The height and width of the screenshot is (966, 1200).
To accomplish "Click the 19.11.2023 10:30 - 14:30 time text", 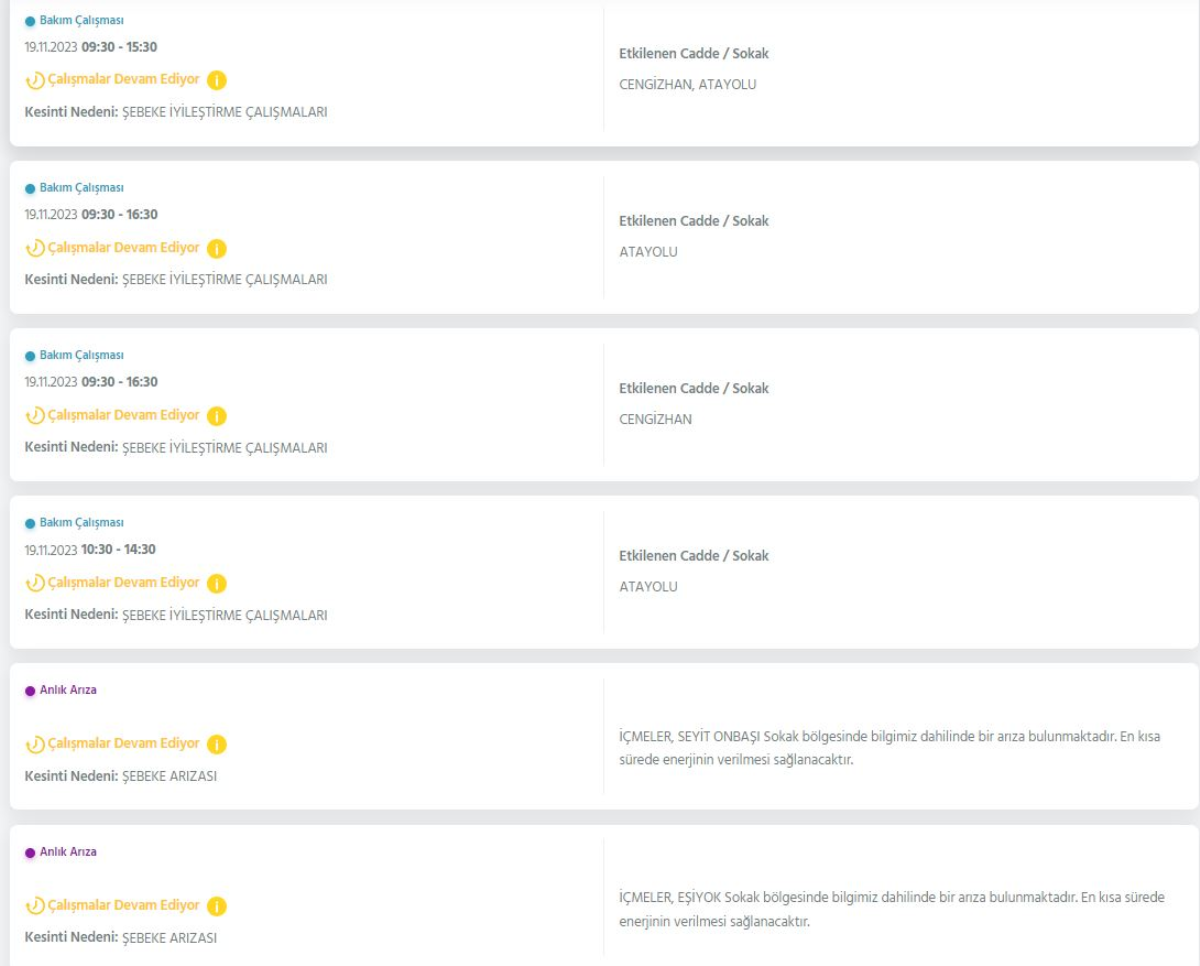I will point(90,550).
